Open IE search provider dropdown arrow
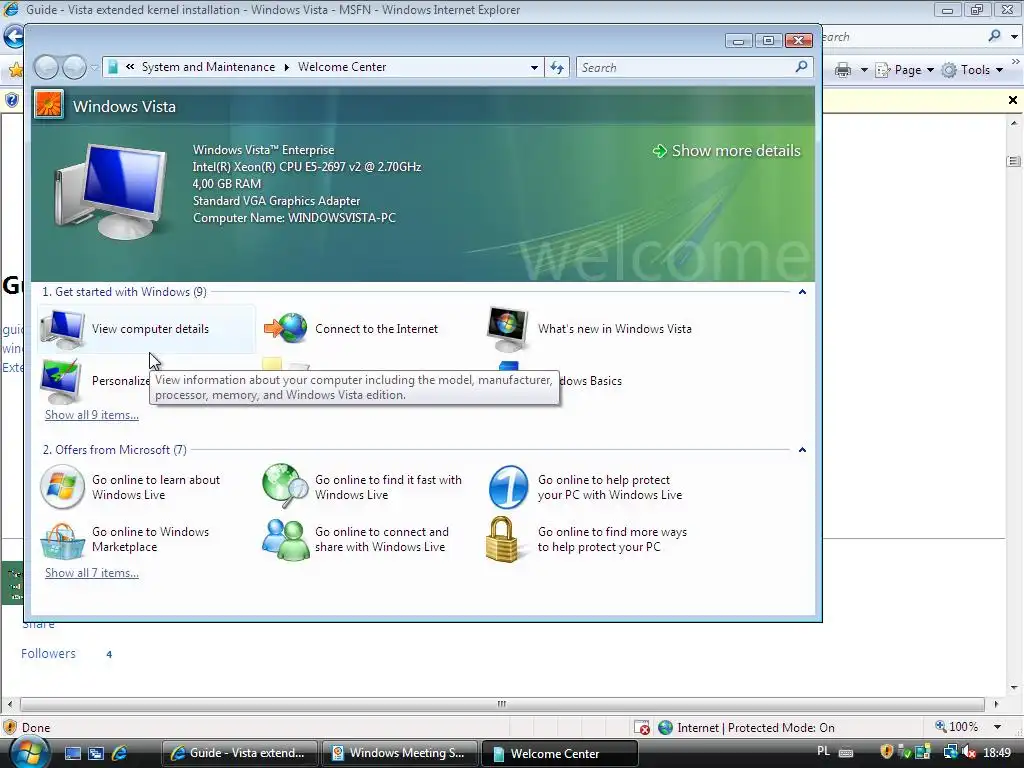 (x=1014, y=37)
